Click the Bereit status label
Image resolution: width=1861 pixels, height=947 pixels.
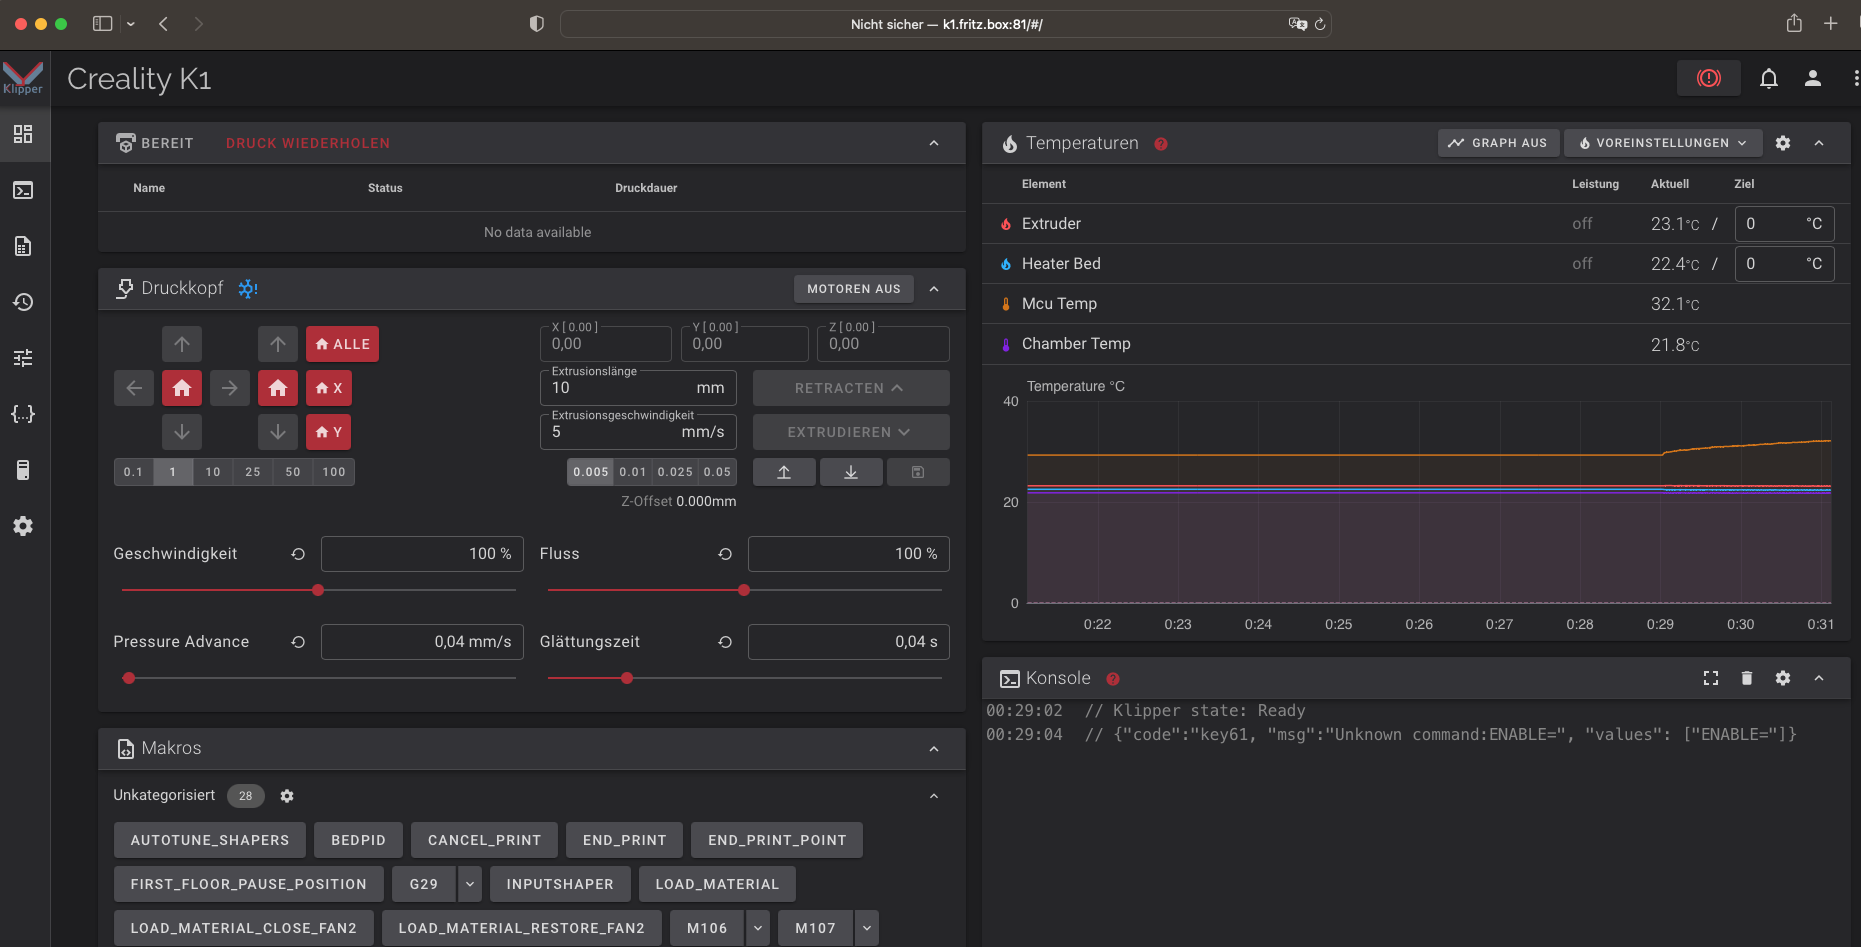tap(167, 143)
